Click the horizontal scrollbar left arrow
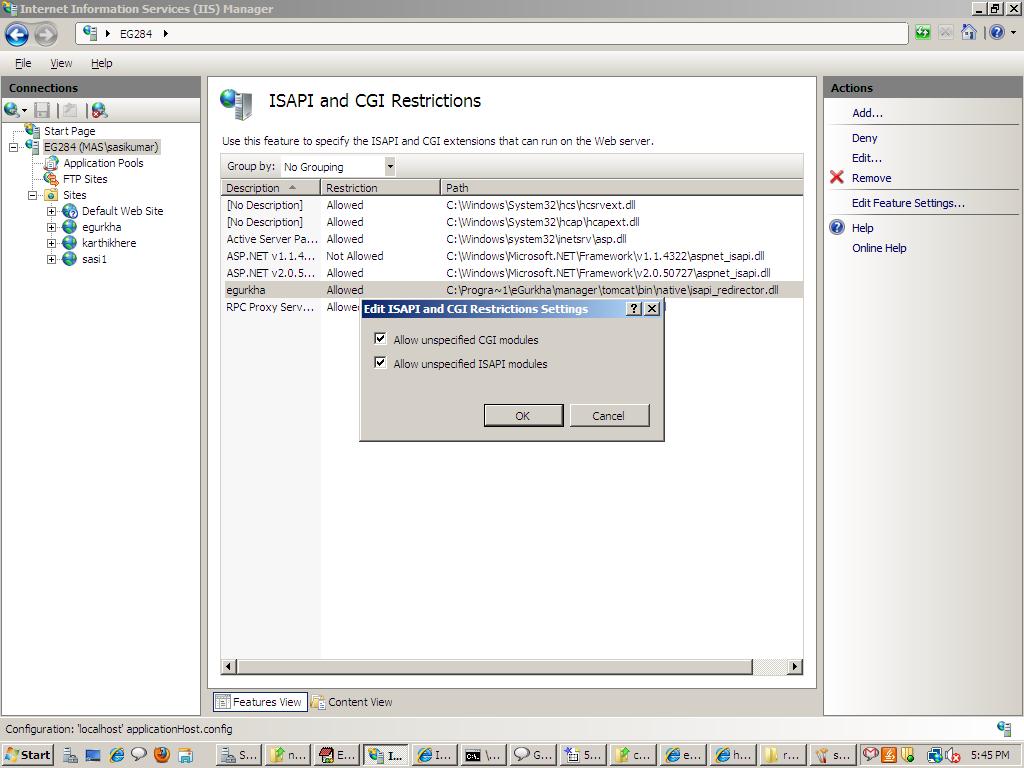 tap(229, 667)
